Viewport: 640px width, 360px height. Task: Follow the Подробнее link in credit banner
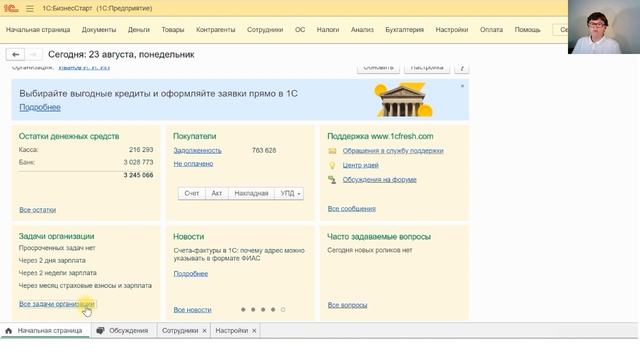40,107
